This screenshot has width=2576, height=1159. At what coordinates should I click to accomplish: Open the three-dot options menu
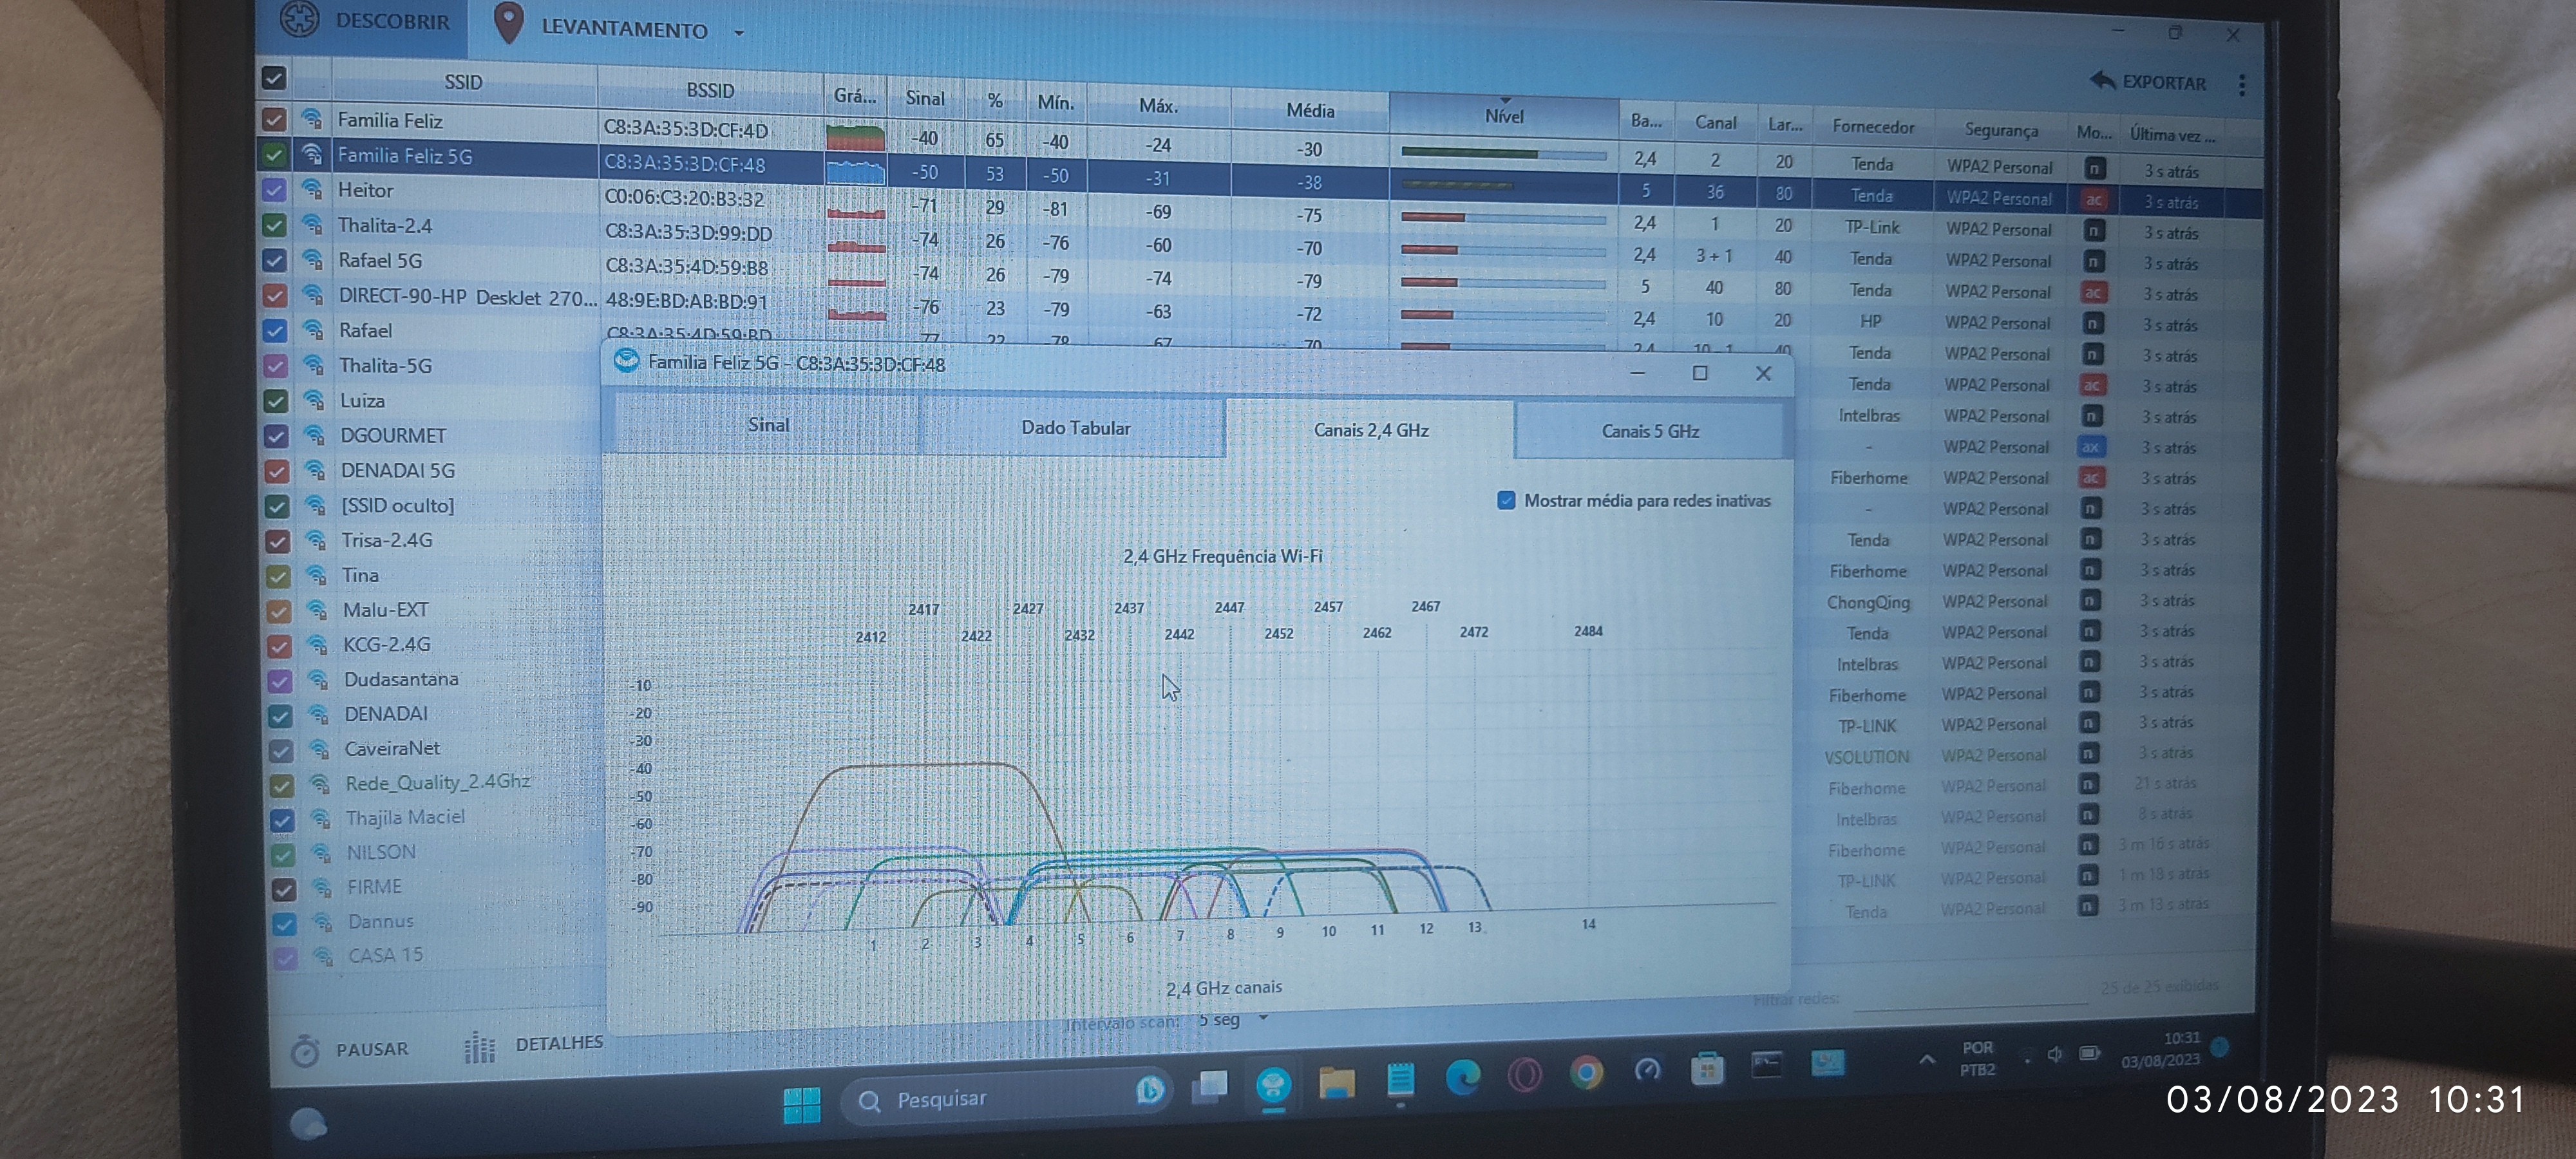(2241, 86)
